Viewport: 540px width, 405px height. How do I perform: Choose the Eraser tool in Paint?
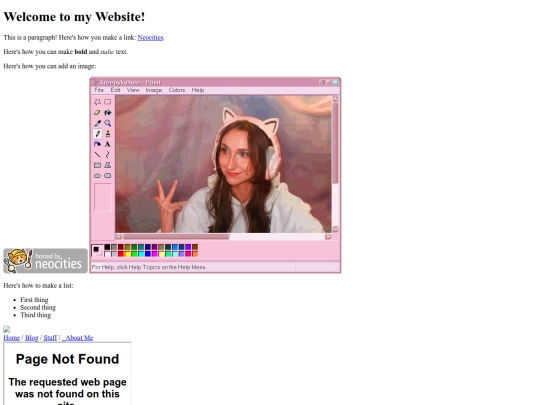tap(97, 113)
